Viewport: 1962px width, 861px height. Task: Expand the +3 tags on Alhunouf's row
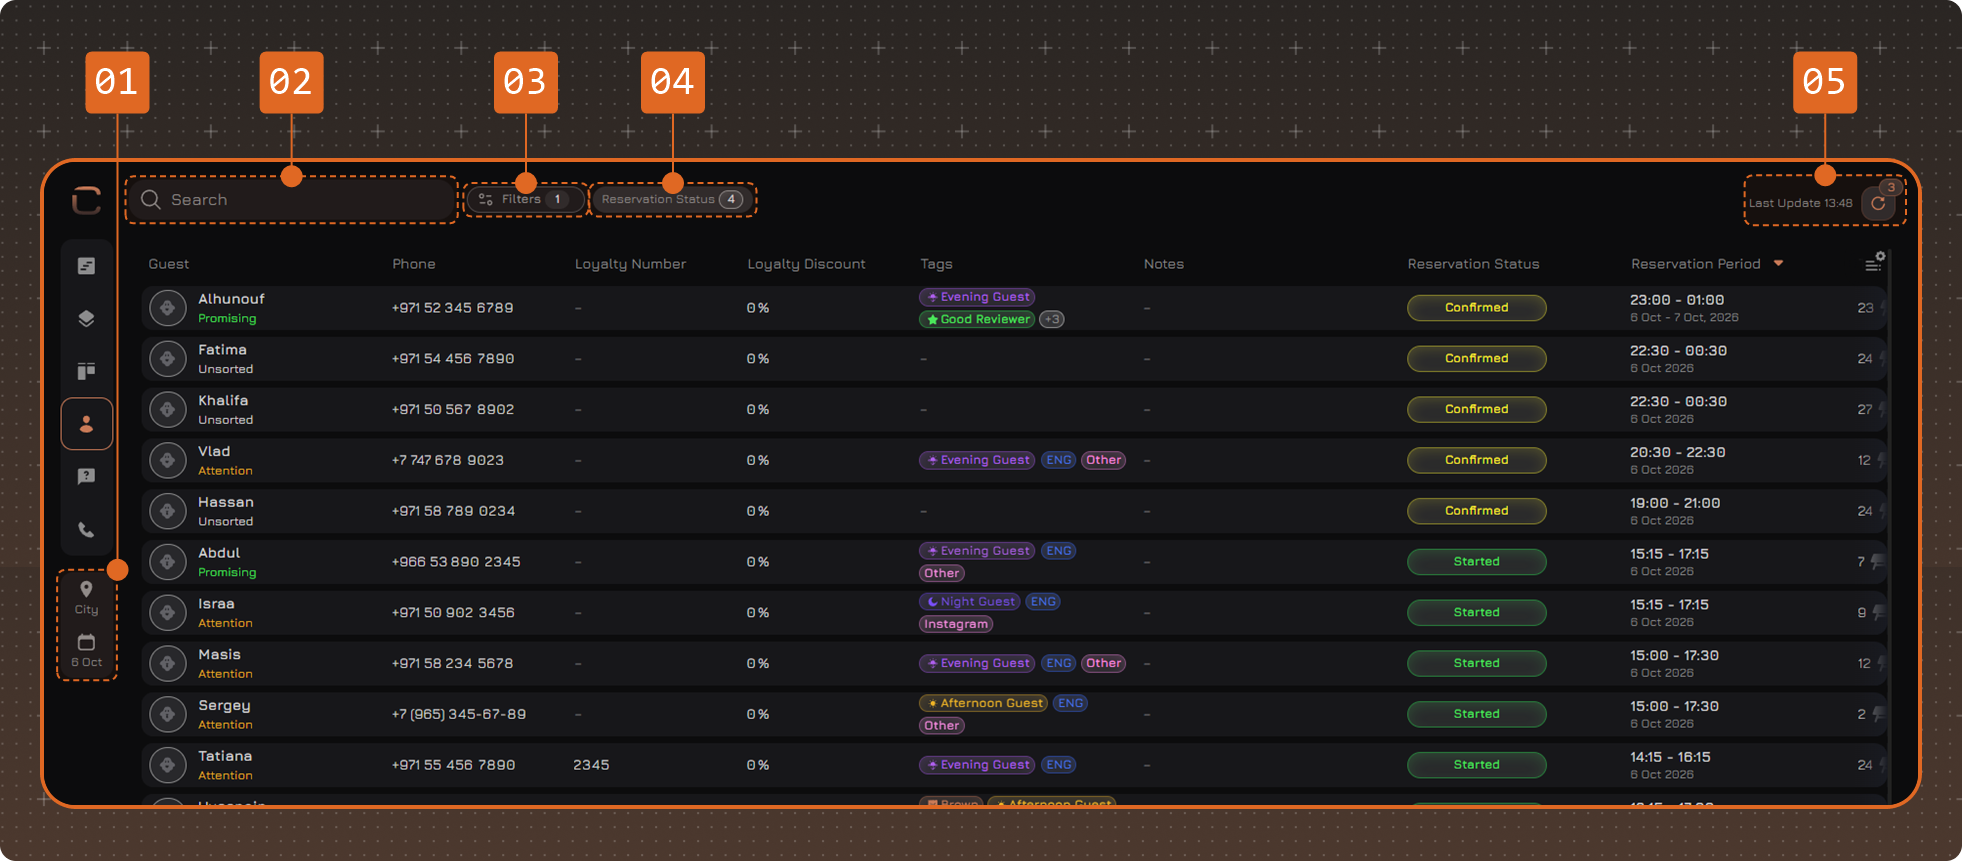pyautogui.click(x=1052, y=319)
